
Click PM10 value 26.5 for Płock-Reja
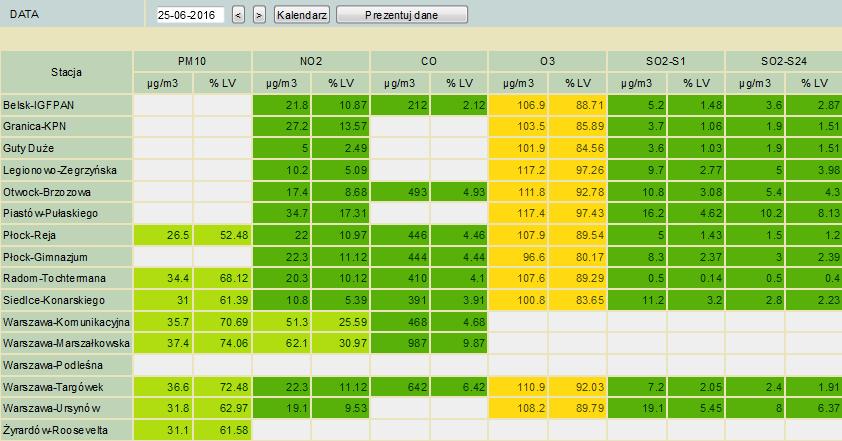[x=163, y=235]
